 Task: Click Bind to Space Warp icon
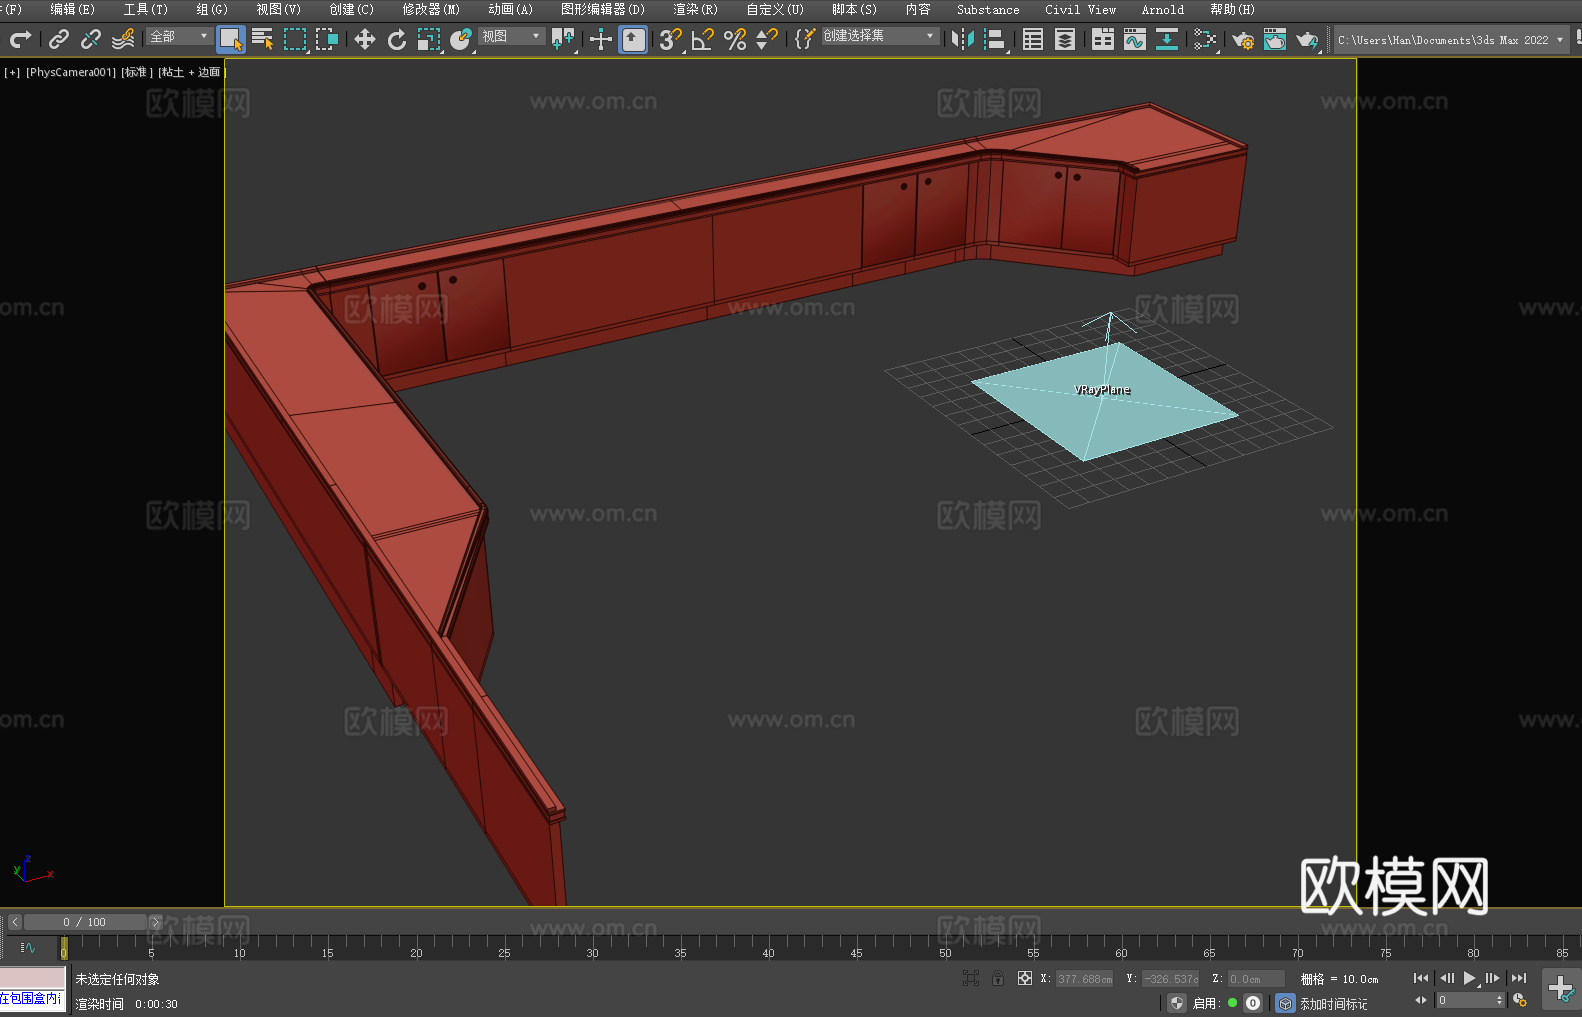[123, 39]
